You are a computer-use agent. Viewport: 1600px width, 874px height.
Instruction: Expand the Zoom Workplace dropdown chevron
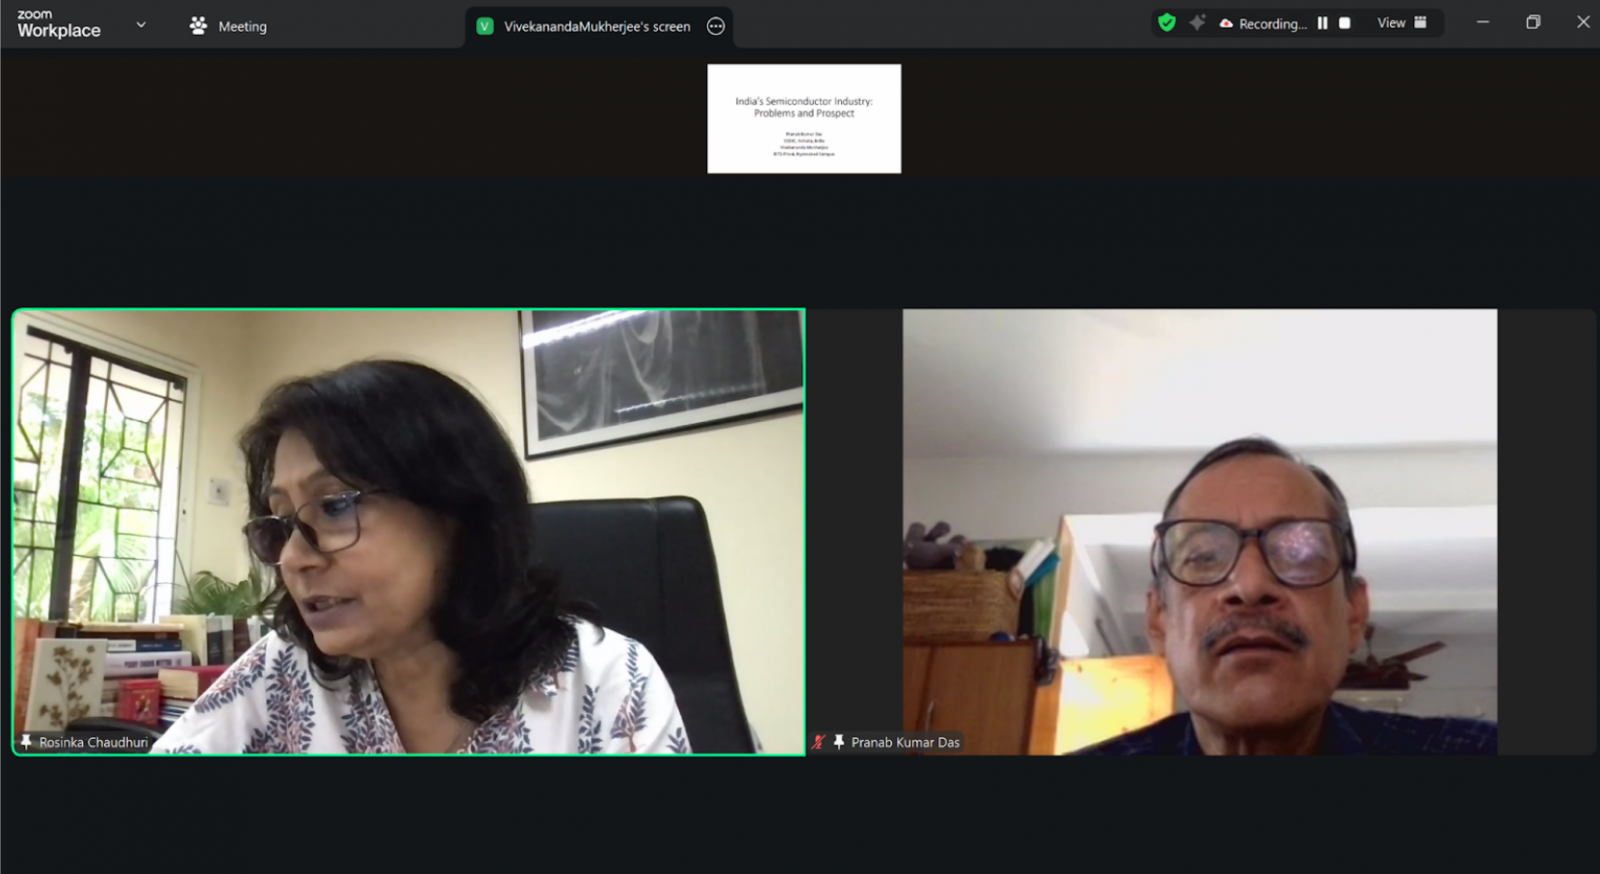click(x=141, y=25)
